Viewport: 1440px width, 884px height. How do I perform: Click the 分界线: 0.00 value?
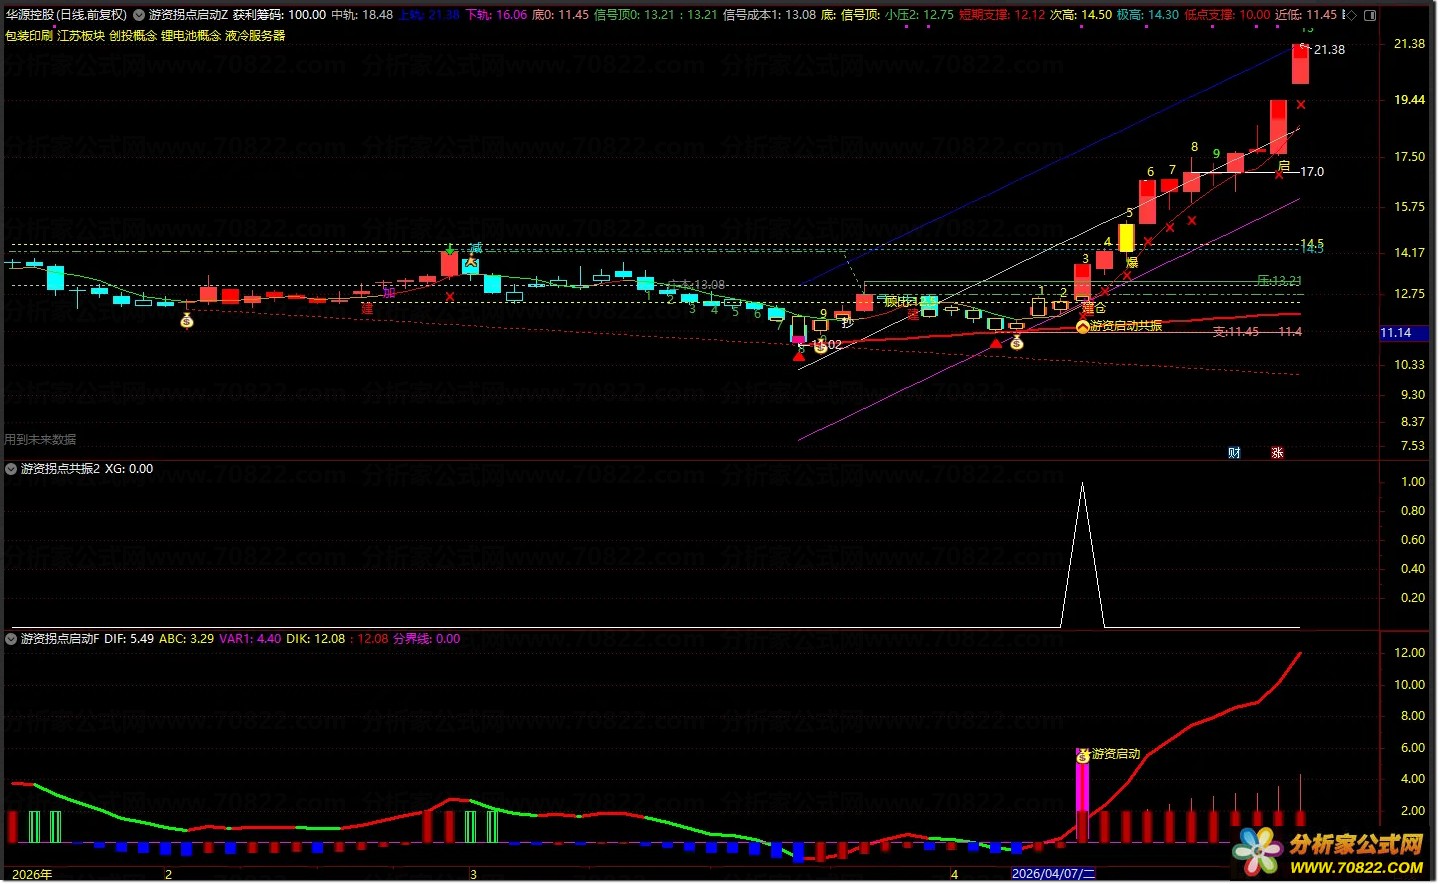tap(426, 638)
